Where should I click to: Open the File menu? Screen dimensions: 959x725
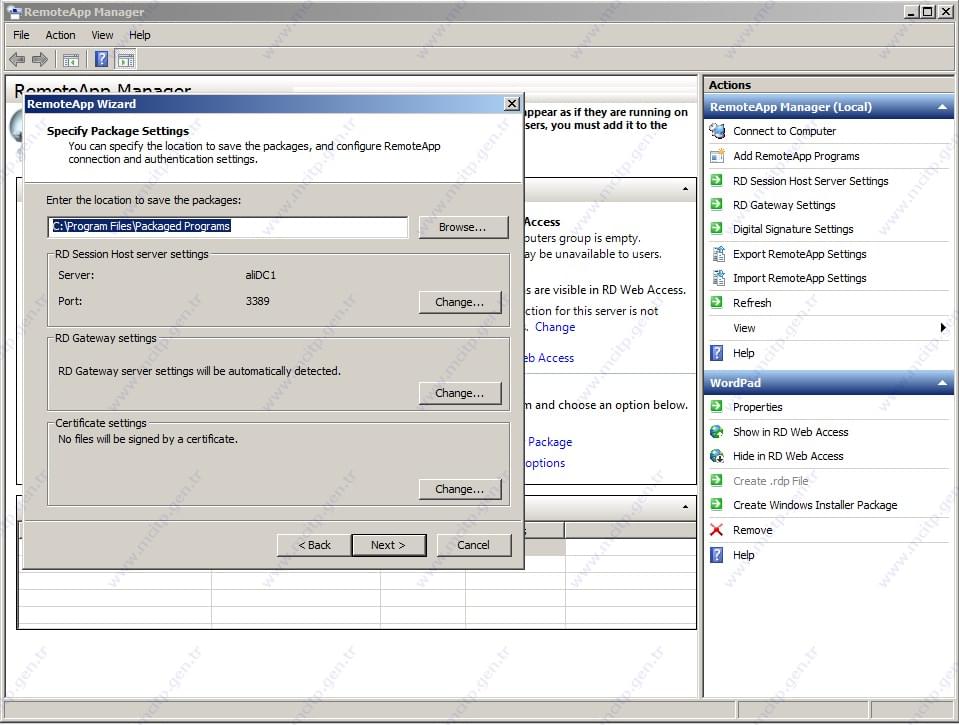pos(21,35)
